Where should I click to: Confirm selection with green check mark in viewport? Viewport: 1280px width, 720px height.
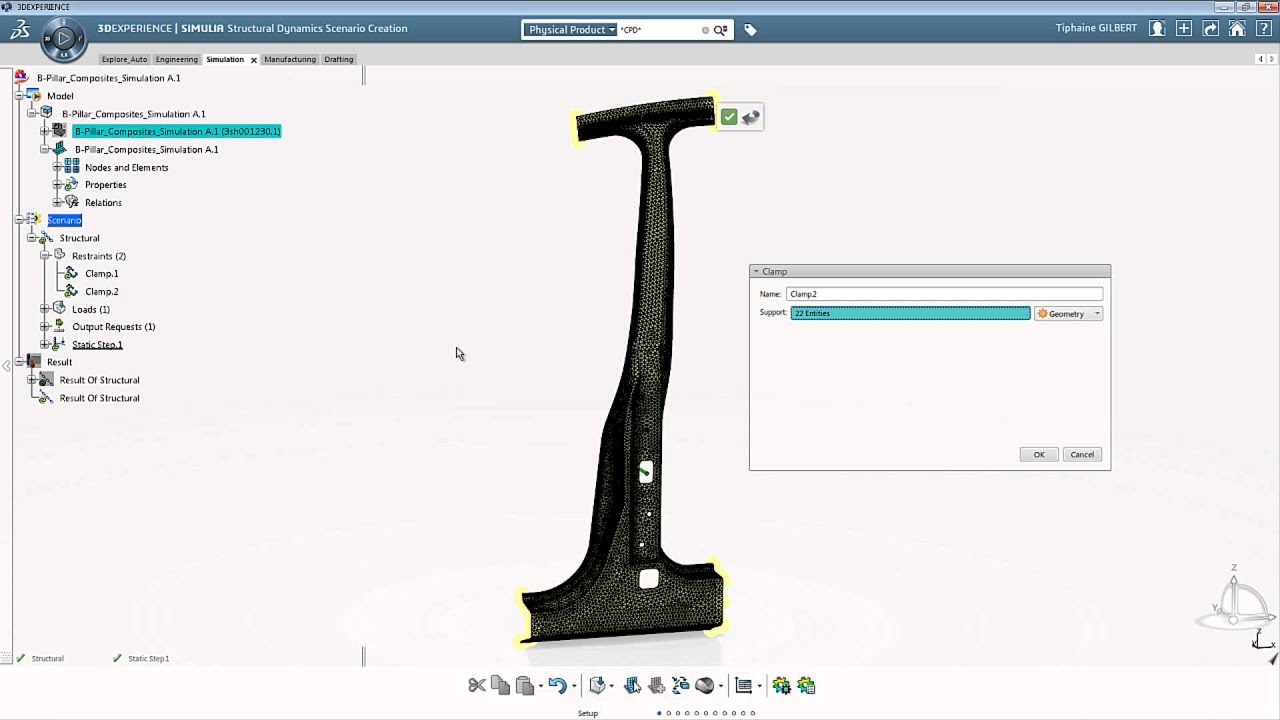pos(729,117)
